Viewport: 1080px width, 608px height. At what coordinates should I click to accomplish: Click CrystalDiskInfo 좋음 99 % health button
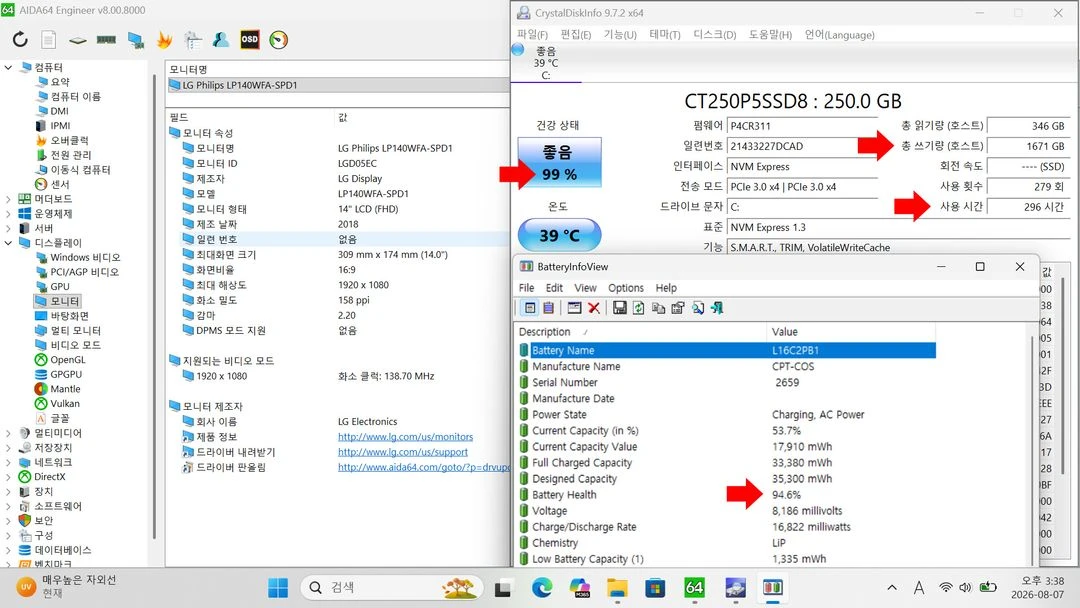pyautogui.click(x=559, y=163)
